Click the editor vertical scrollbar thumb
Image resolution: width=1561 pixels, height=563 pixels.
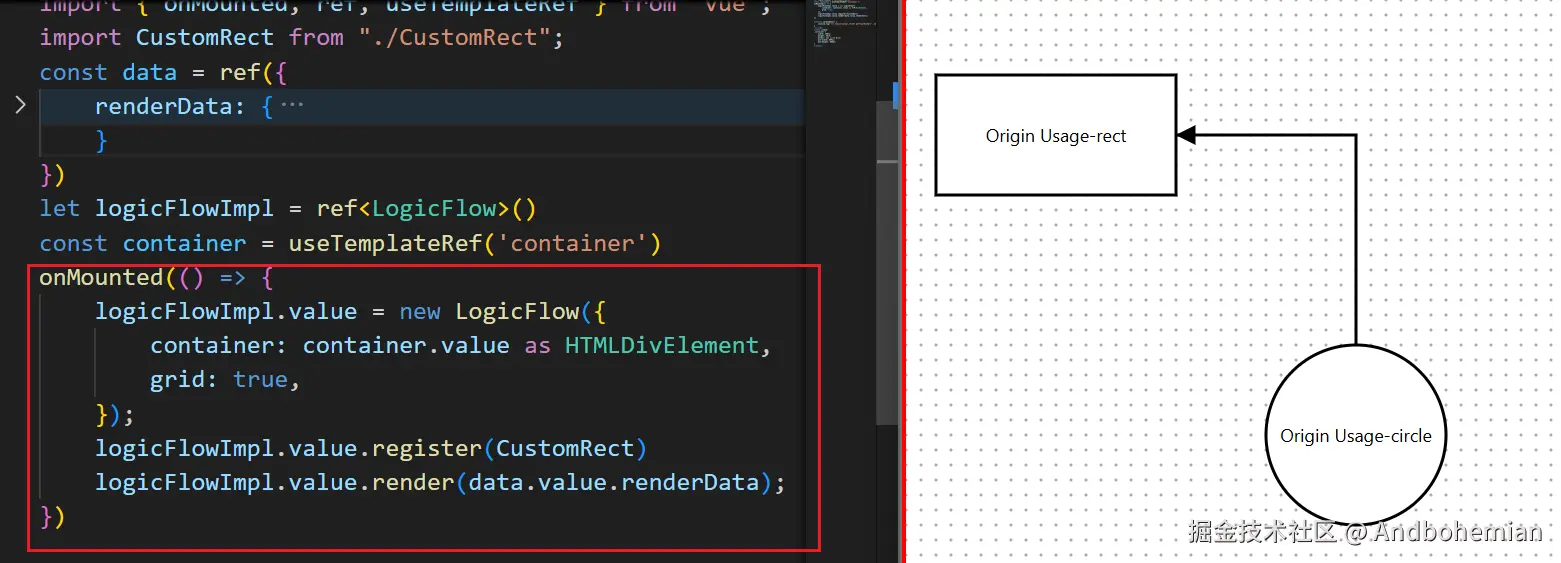point(887,264)
